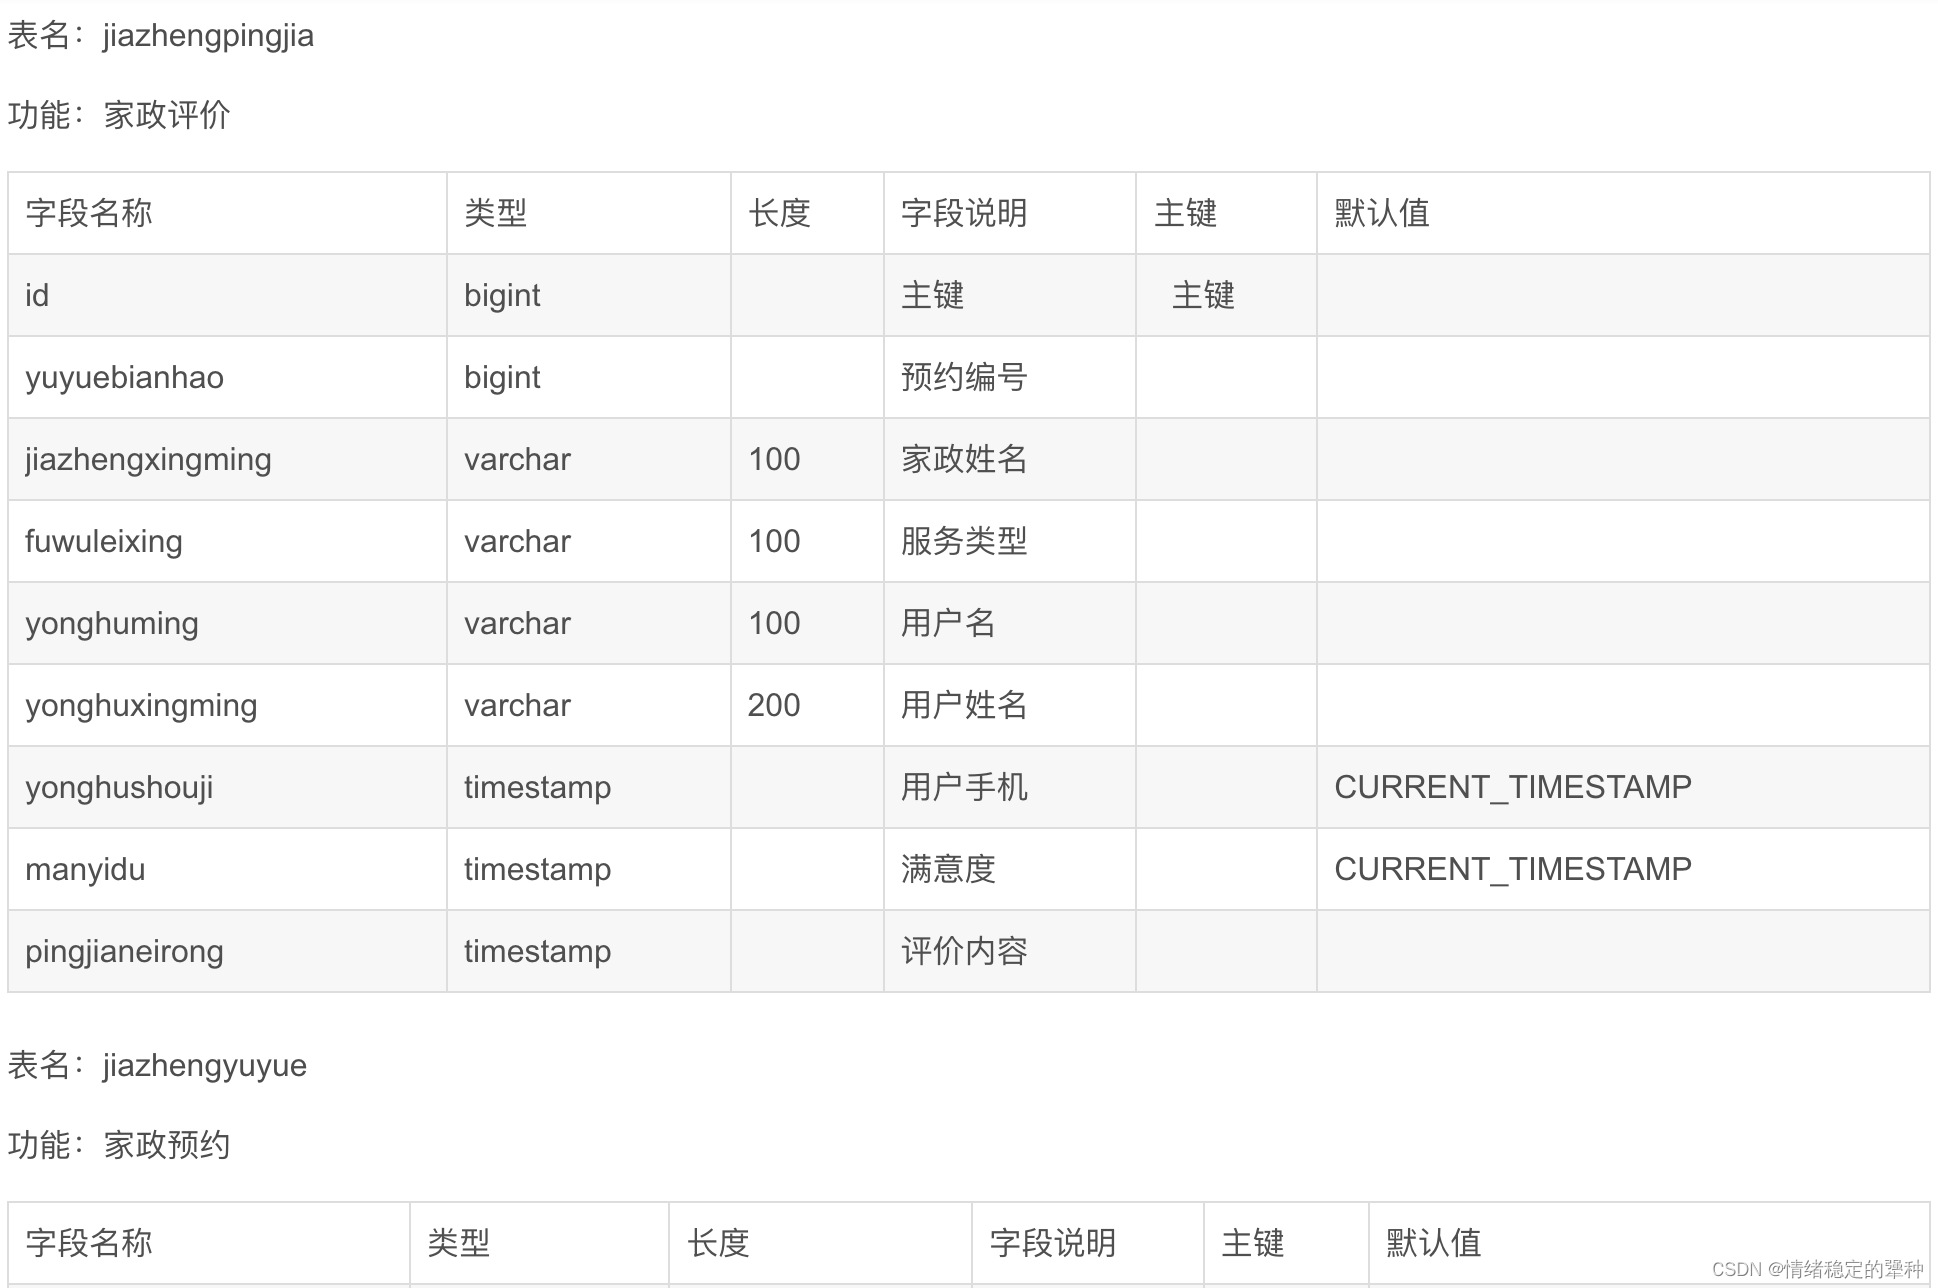Screen dimensions: 1938x1288
Task: Click the 家政预约 function label
Action: (167, 1145)
